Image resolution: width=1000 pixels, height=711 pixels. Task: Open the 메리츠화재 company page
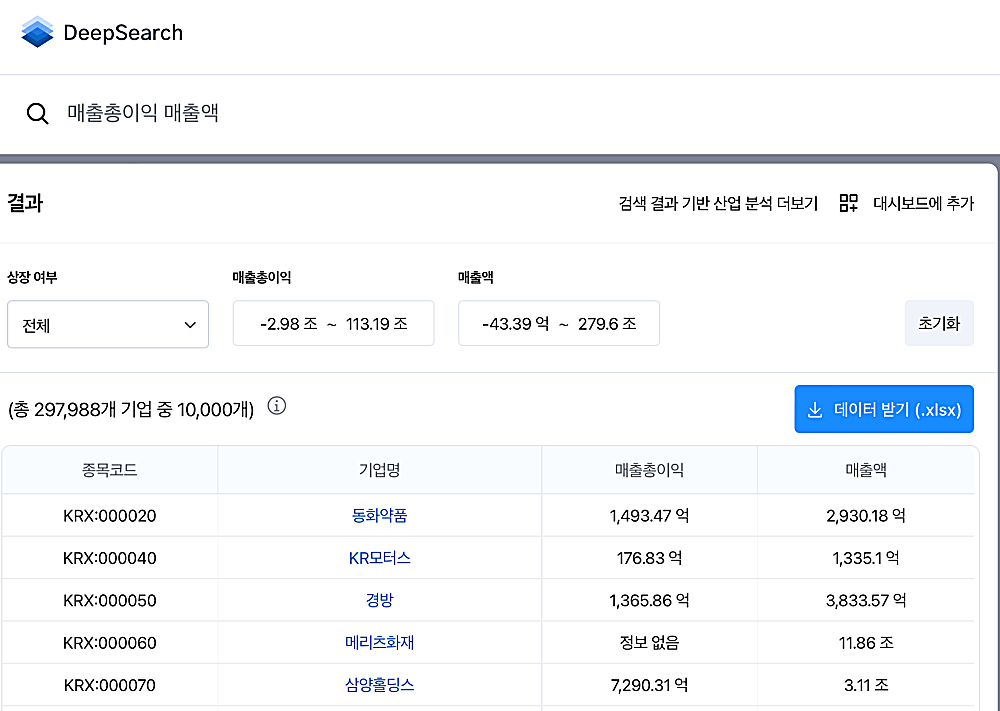click(380, 643)
